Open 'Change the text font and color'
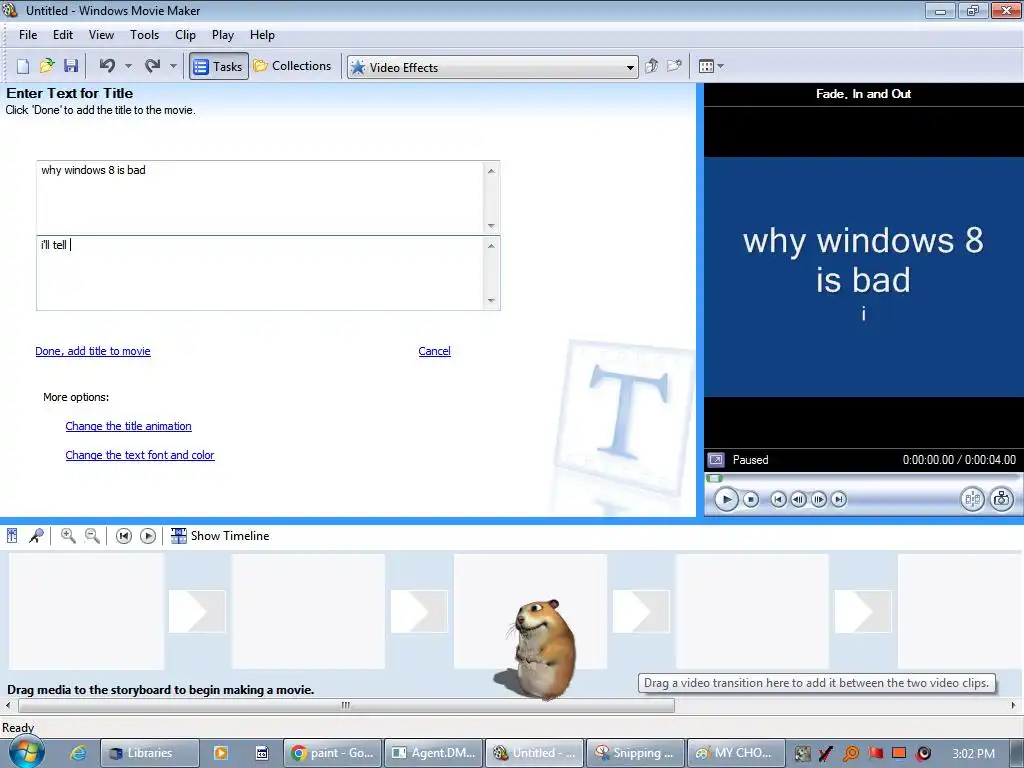The image size is (1024, 768). [x=140, y=455]
